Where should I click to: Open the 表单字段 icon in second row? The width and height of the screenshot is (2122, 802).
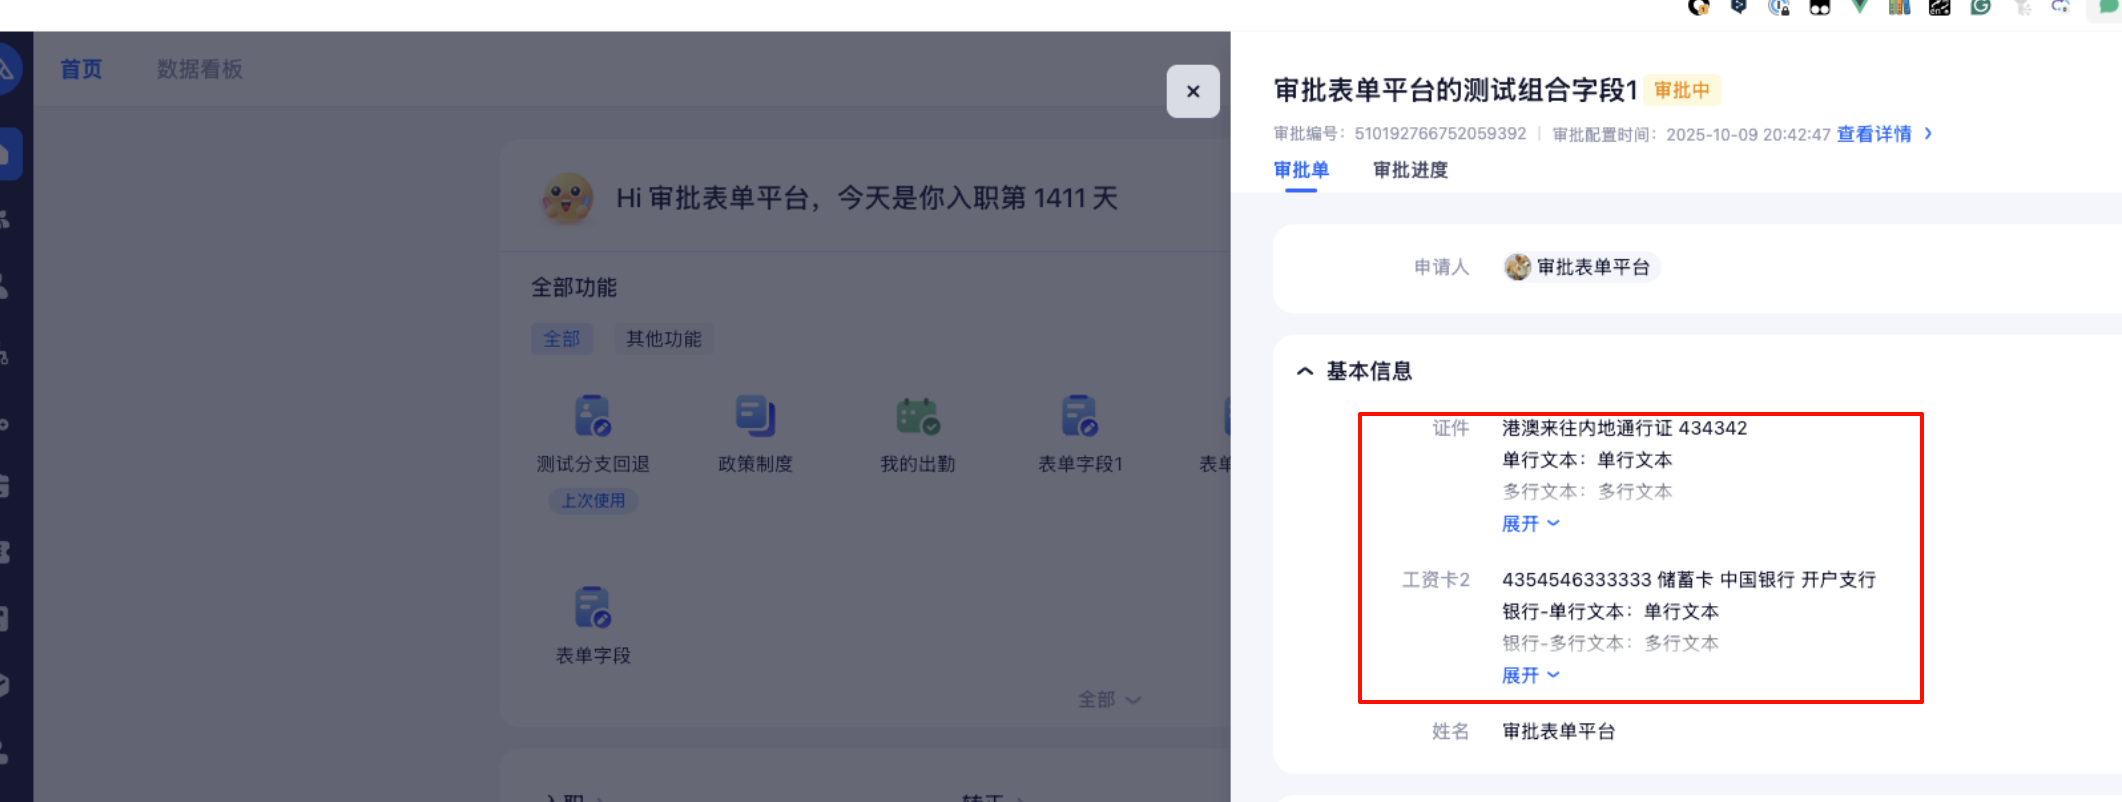coord(592,608)
